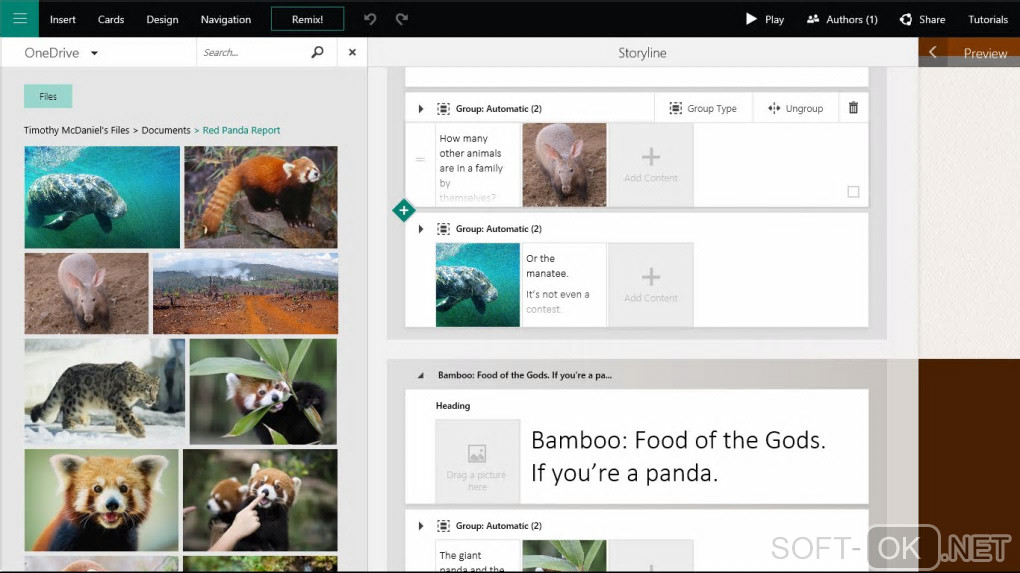Tick the checkbox on the aardvark group card
This screenshot has height=573, width=1020.
click(853, 191)
